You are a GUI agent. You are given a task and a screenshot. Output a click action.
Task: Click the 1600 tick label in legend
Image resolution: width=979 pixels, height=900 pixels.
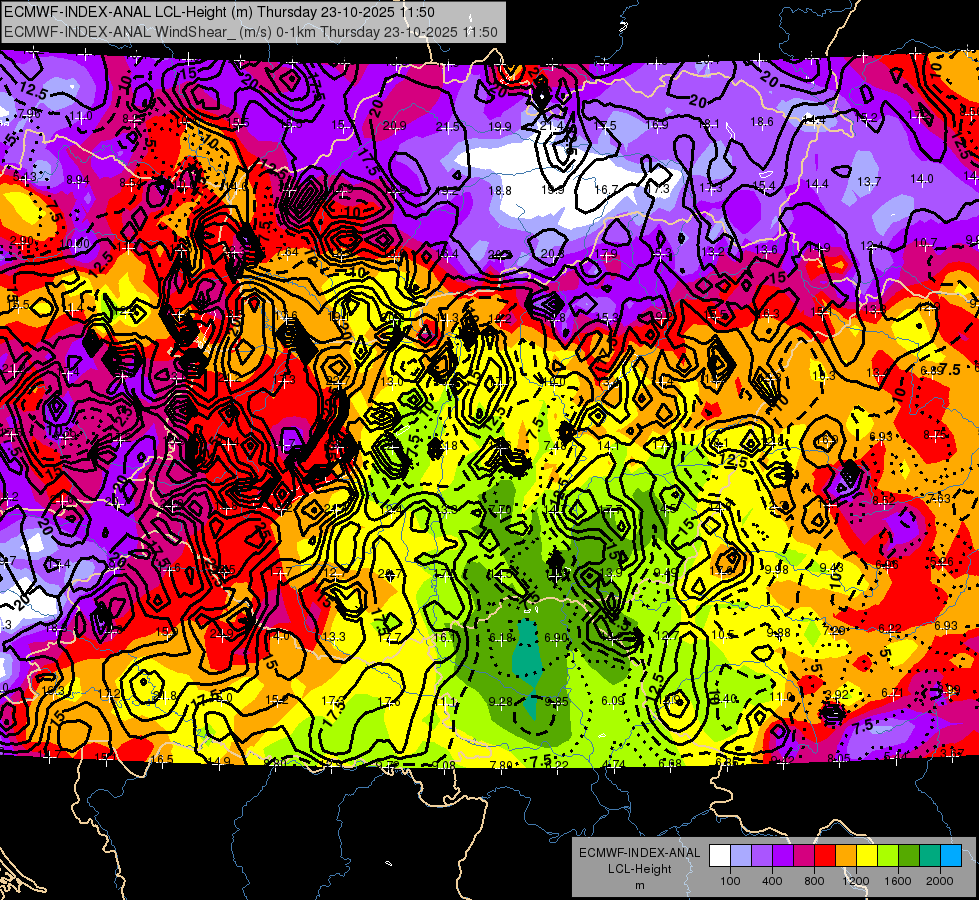(898, 881)
